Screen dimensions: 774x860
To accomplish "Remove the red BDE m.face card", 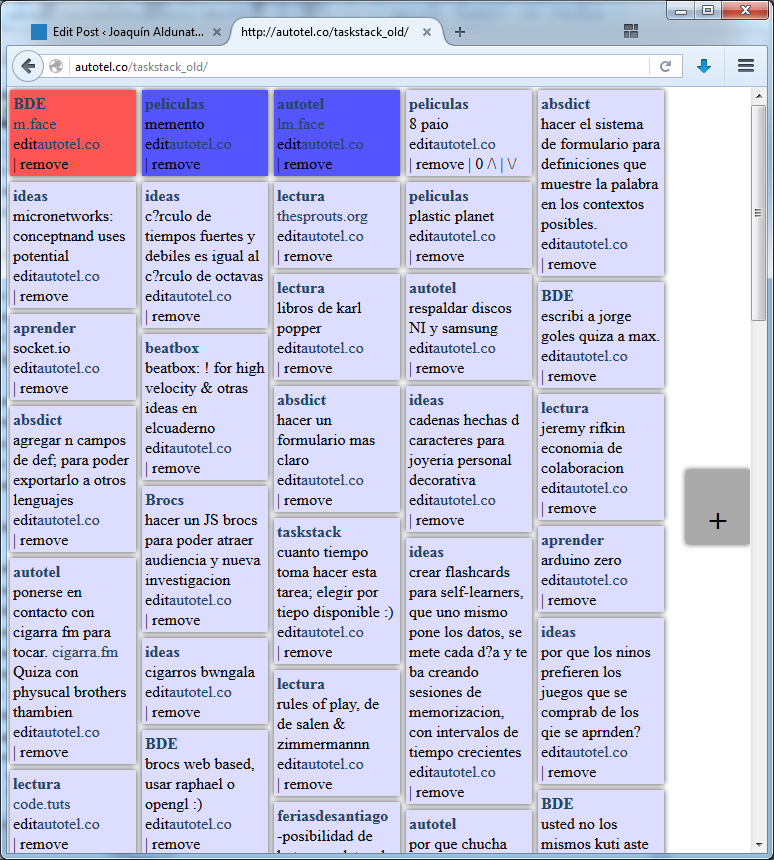I will [x=44, y=164].
